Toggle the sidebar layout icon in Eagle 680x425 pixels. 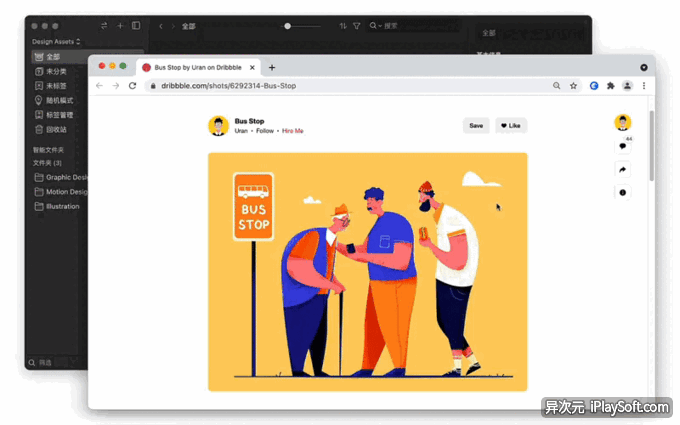(x=136, y=26)
